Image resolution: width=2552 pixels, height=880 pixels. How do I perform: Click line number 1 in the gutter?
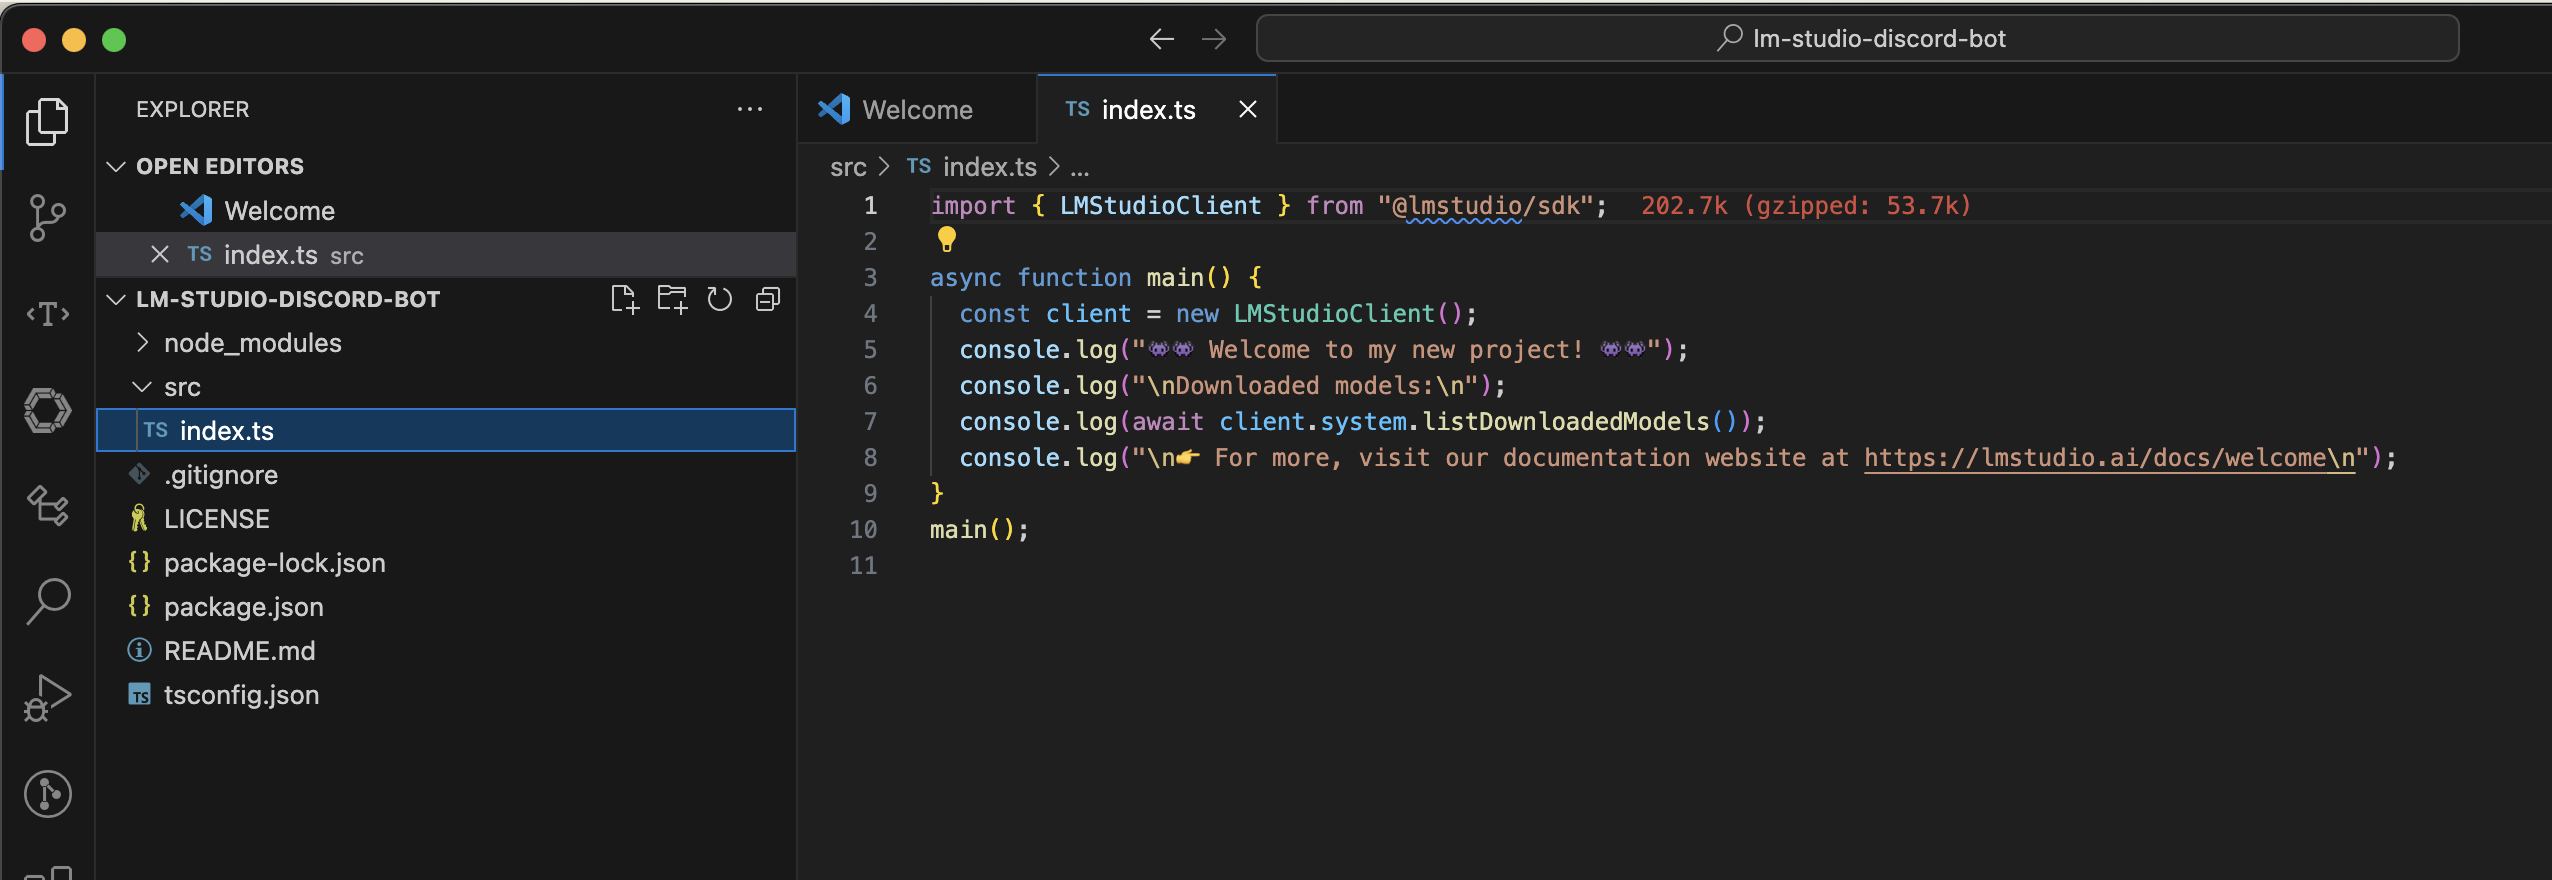pyautogui.click(x=870, y=206)
